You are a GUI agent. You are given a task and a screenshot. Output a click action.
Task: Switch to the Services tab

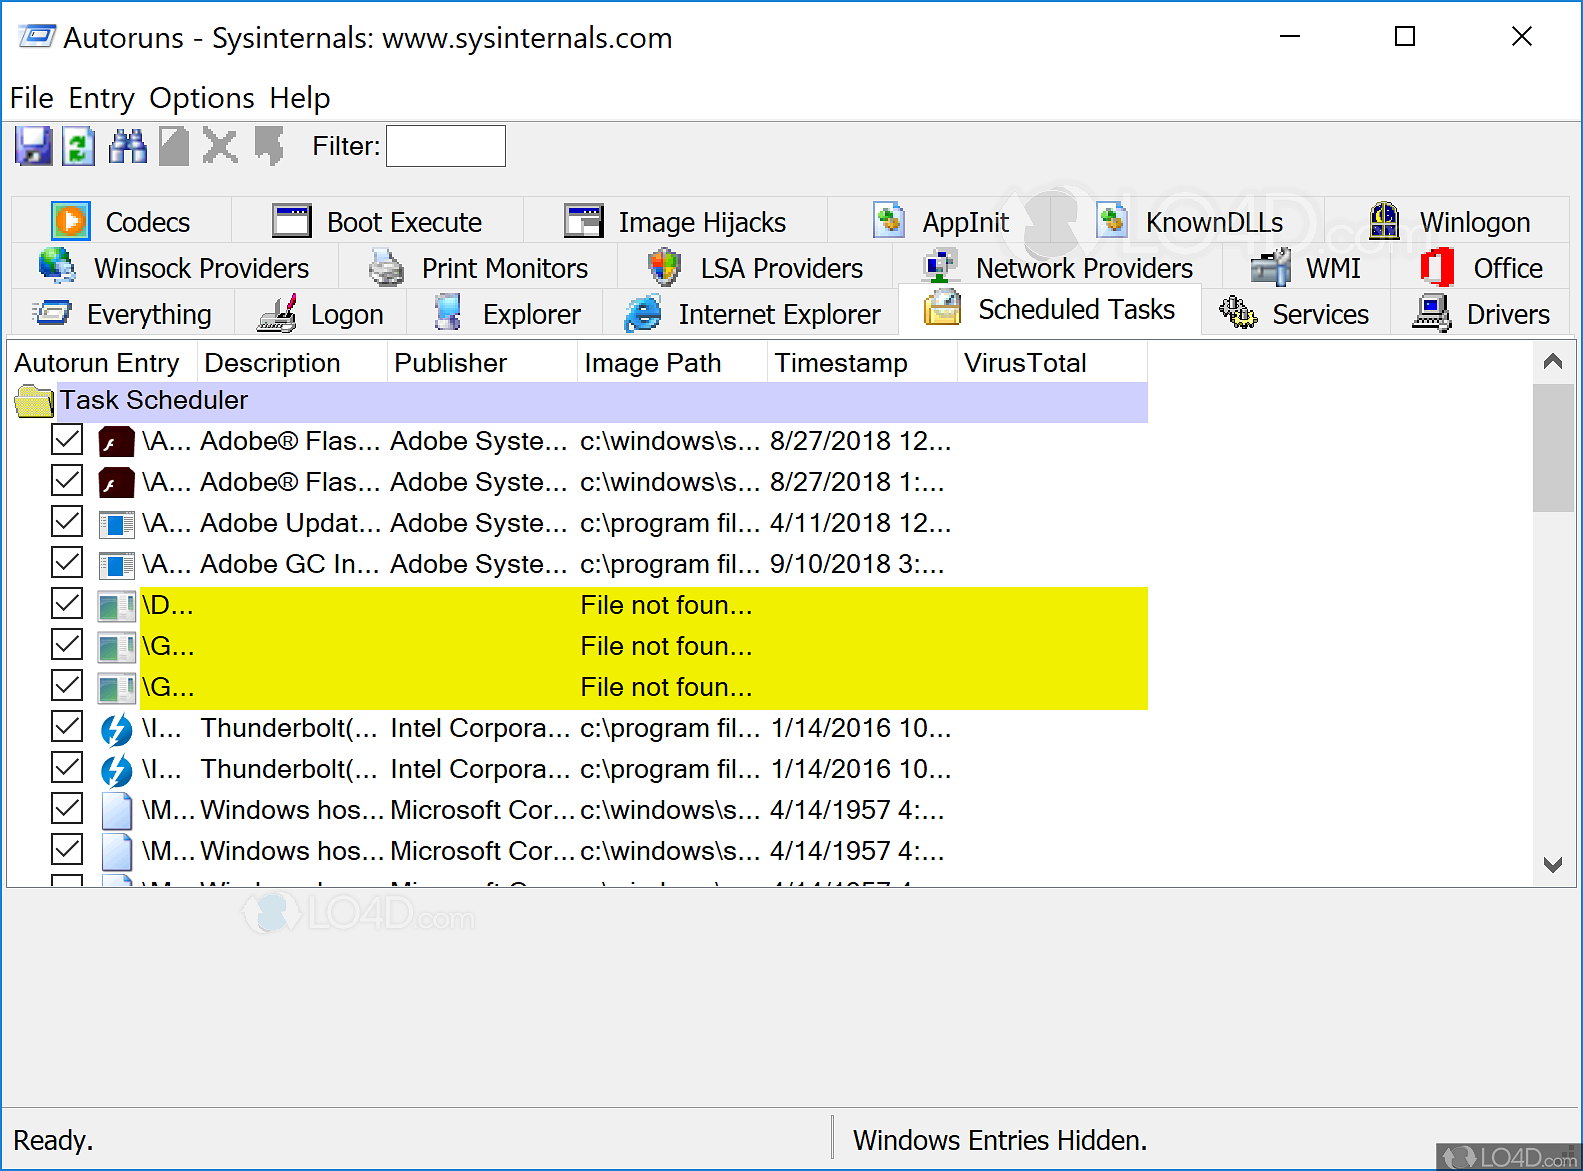click(x=1296, y=314)
